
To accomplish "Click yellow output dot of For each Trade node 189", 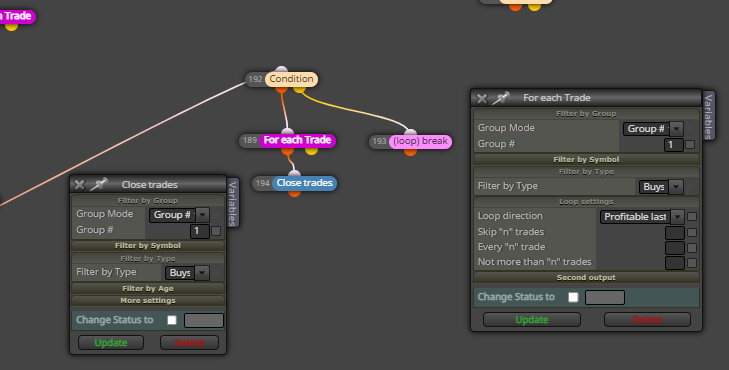I will tap(311, 150).
